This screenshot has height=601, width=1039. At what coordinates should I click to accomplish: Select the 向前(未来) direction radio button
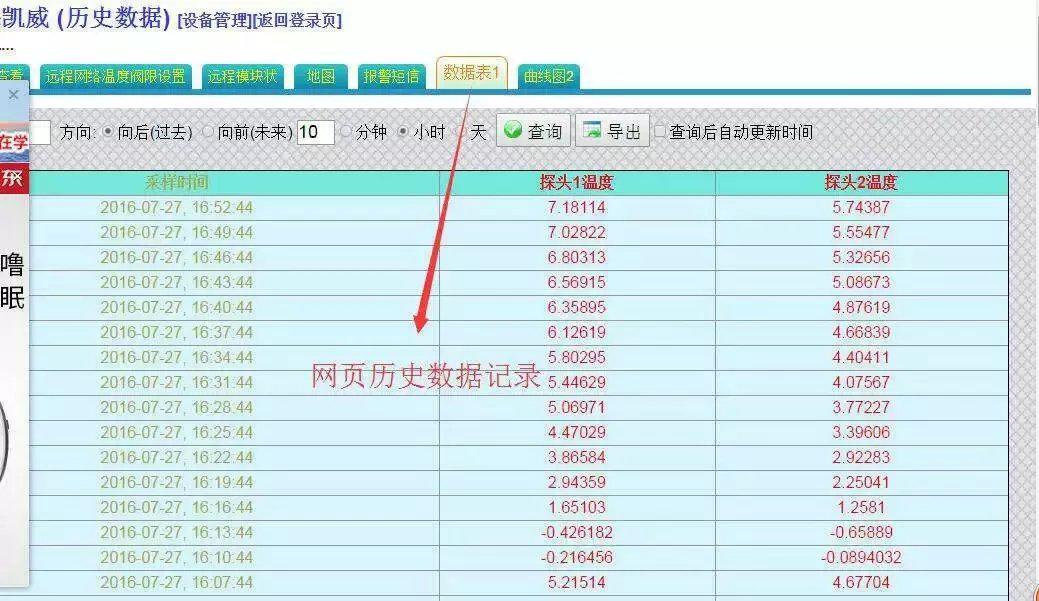click(x=208, y=132)
